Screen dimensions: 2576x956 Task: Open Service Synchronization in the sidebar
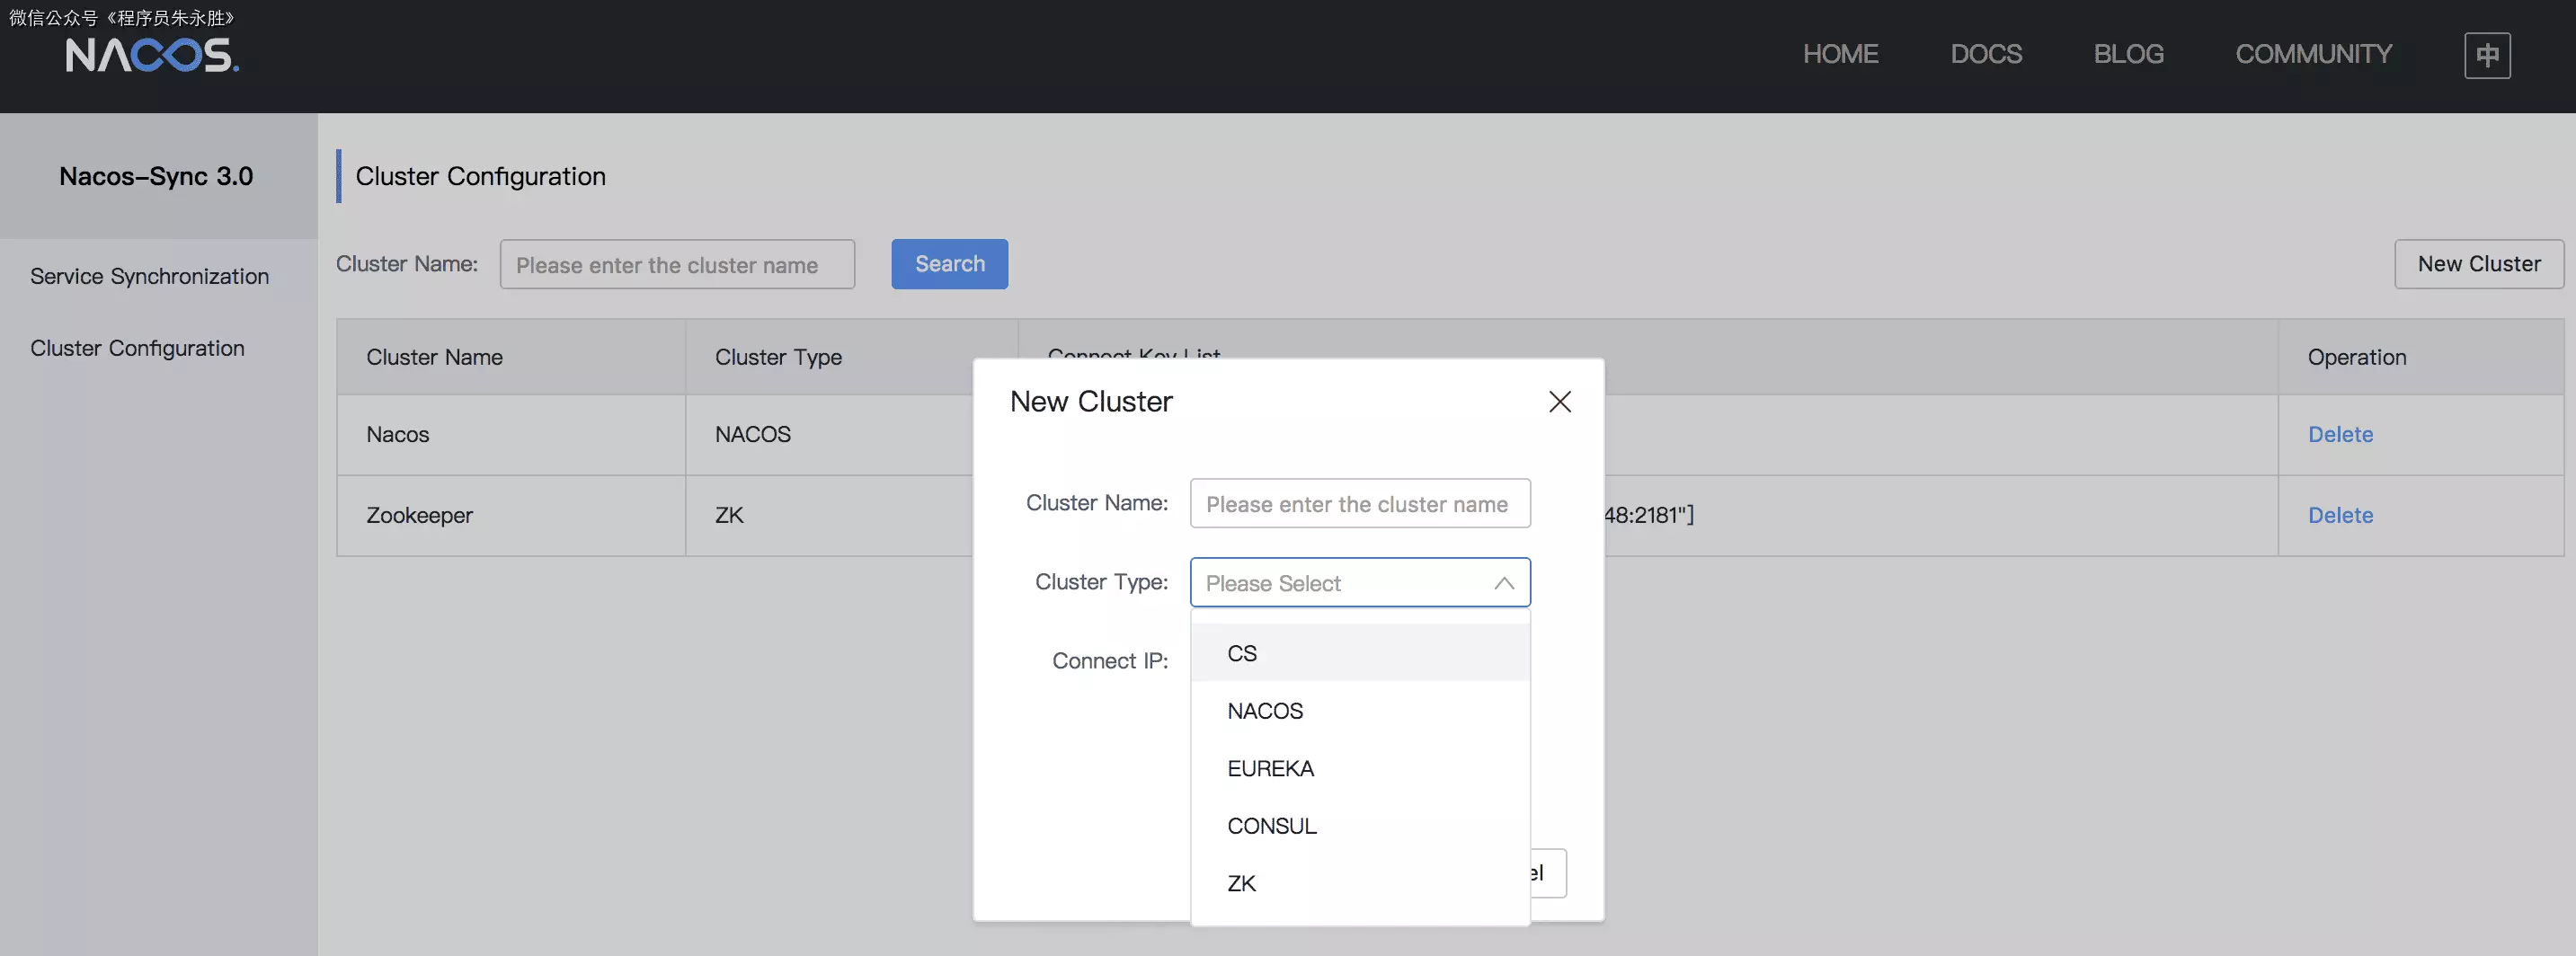(x=150, y=276)
